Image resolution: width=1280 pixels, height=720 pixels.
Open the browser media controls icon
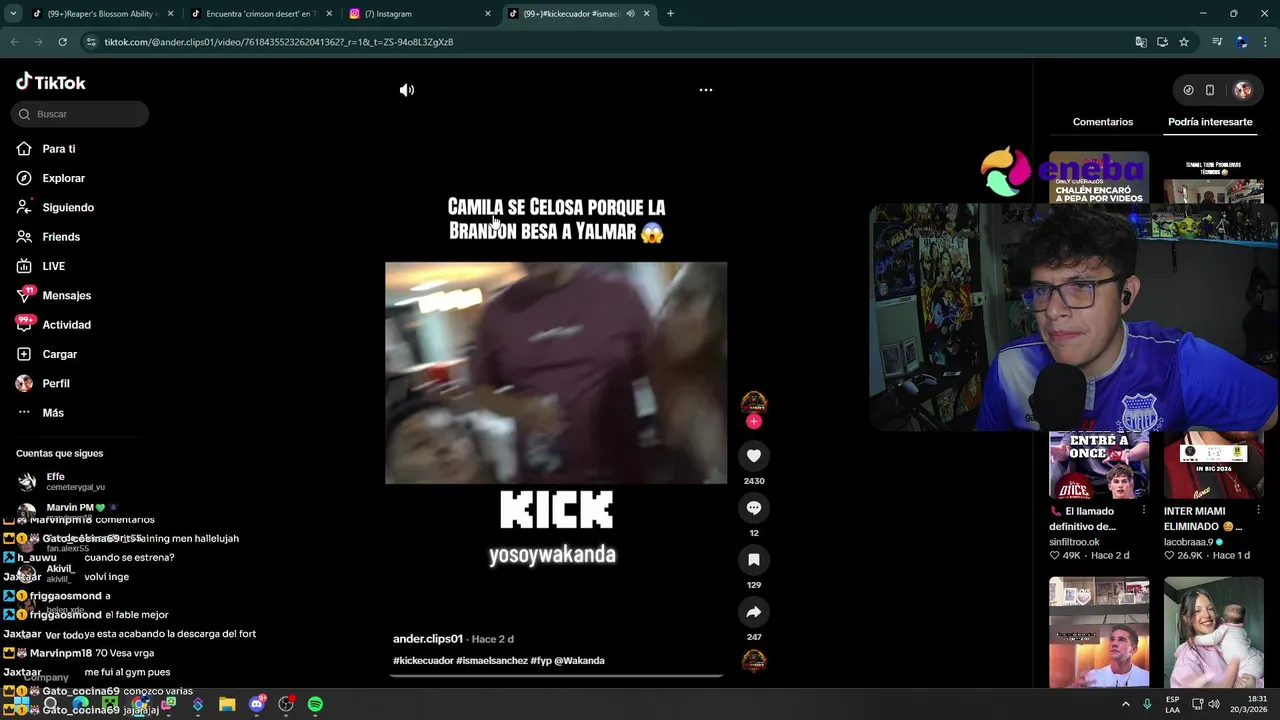tap(1217, 42)
